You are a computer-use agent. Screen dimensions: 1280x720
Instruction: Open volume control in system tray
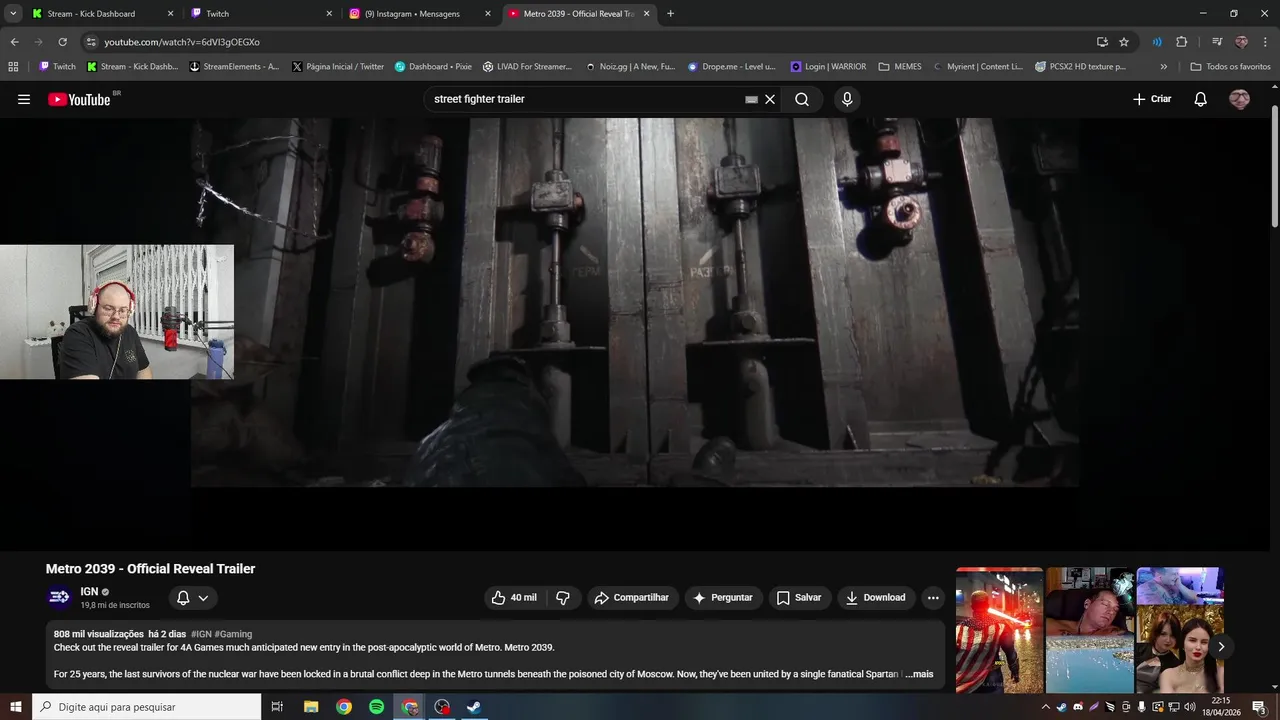[1190, 707]
